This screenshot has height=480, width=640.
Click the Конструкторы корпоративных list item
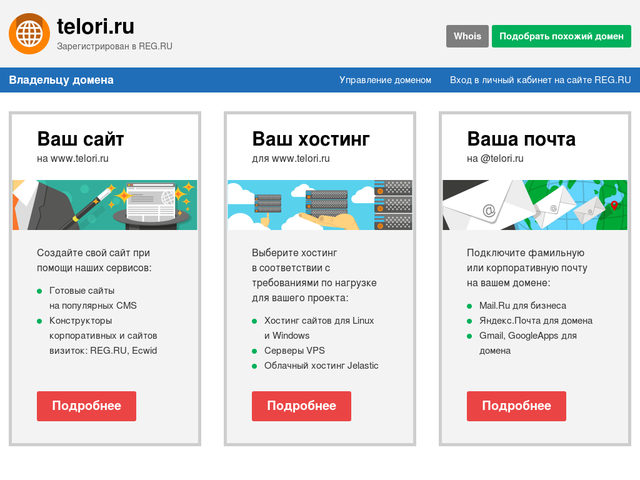[103, 336]
